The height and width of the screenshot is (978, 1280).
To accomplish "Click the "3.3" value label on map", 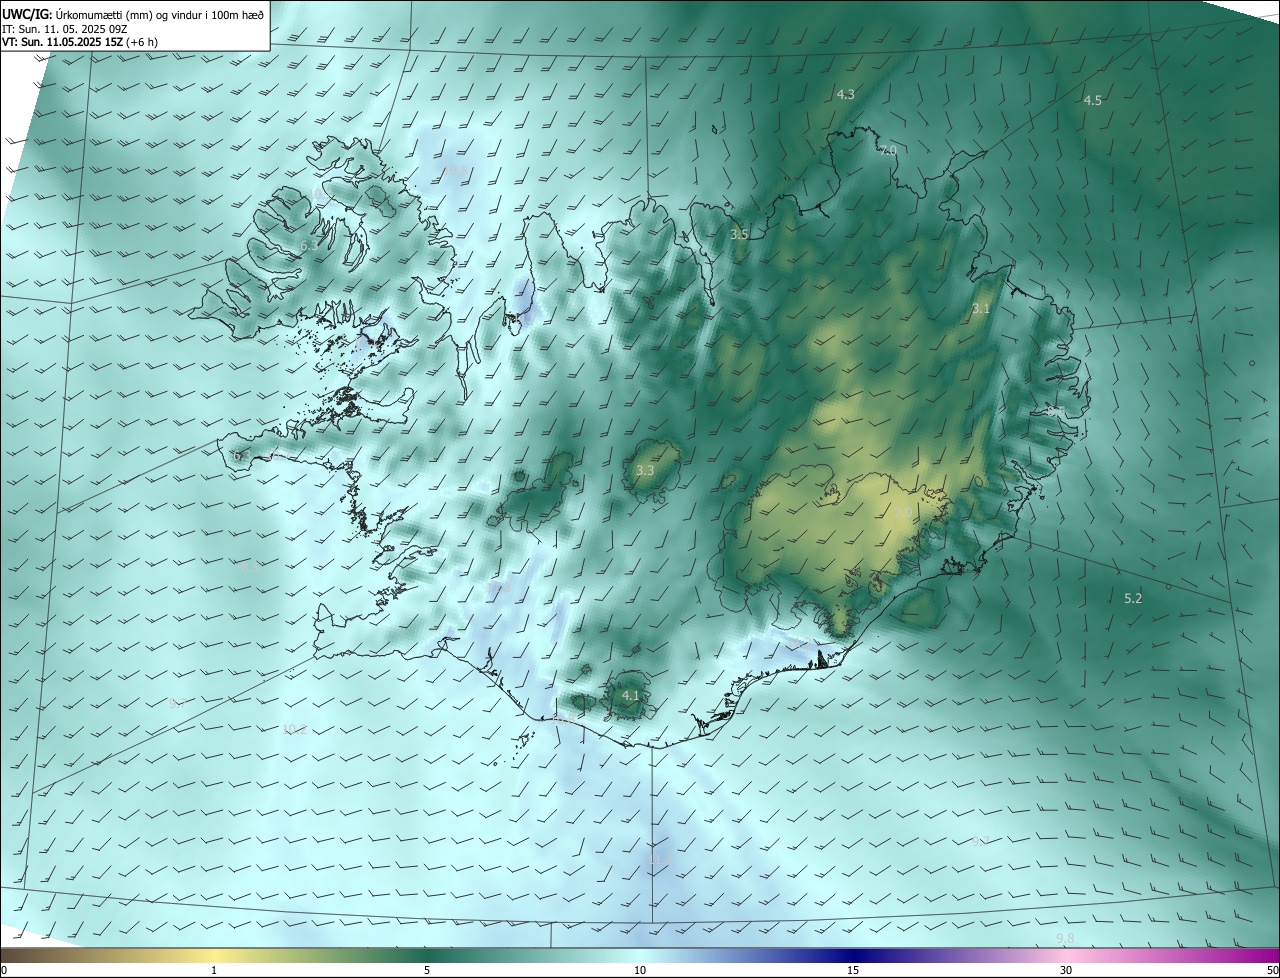I will [x=645, y=470].
